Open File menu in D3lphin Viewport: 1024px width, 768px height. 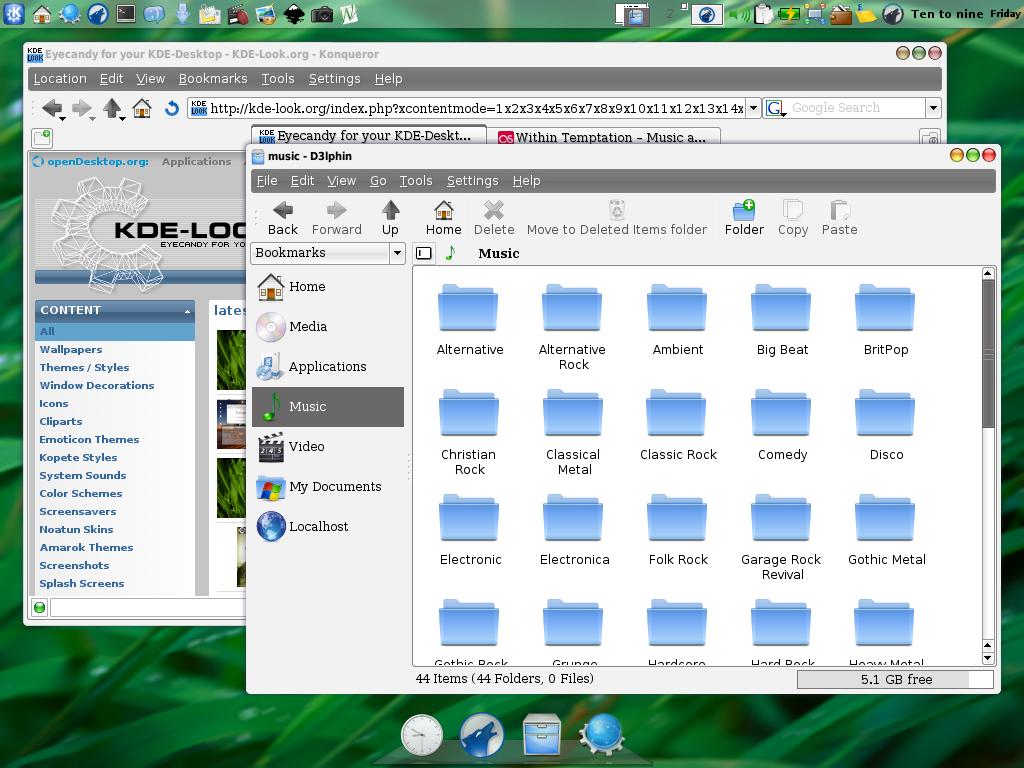point(267,181)
